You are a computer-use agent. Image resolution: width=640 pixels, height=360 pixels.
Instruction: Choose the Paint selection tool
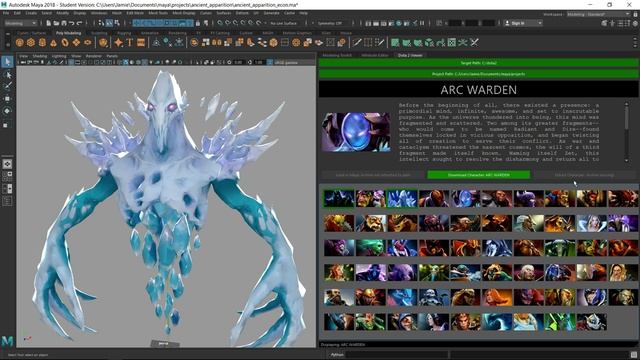tap(7, 86)
